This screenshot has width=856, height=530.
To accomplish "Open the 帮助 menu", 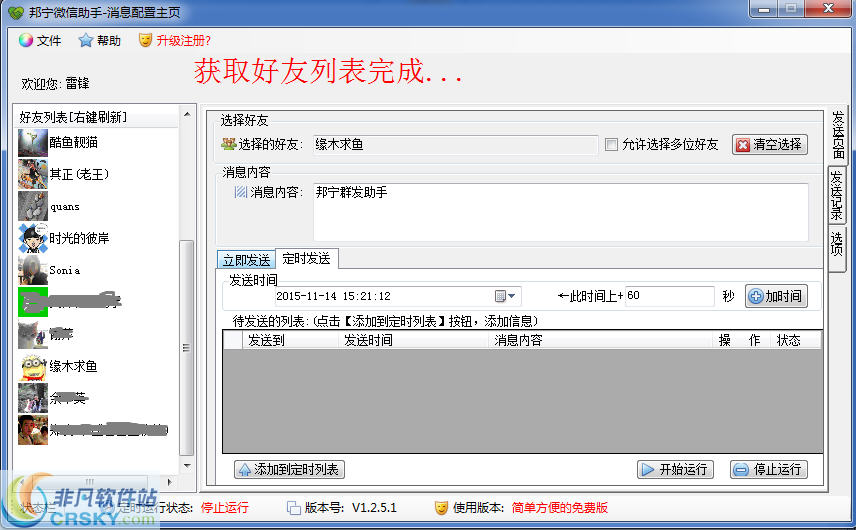I will [100, 40].
